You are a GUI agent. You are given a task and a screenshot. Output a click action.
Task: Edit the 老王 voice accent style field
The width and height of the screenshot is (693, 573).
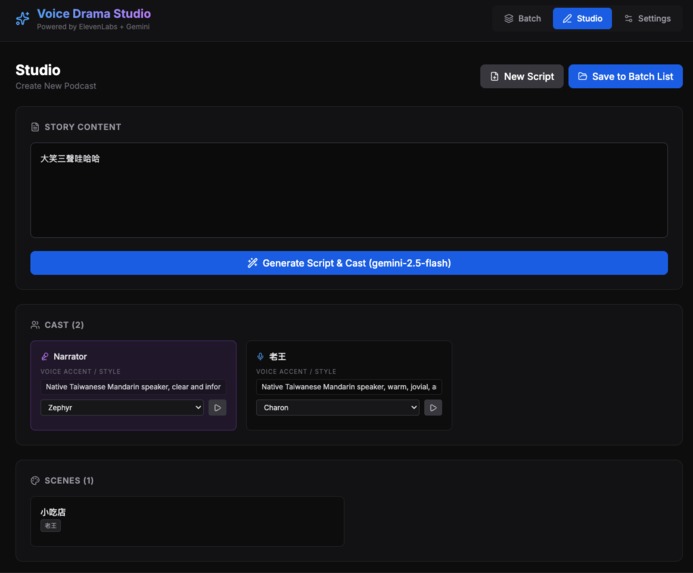point(349,387)
